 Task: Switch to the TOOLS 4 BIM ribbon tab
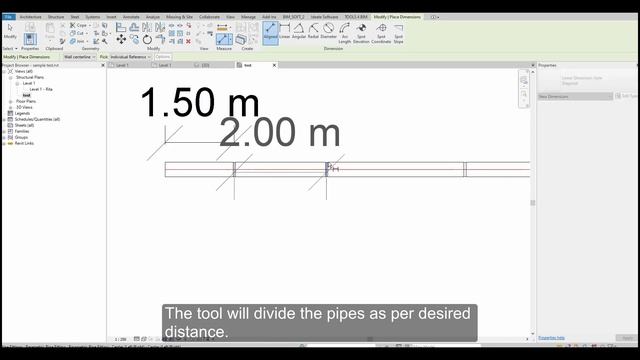(x=356, y=17)
